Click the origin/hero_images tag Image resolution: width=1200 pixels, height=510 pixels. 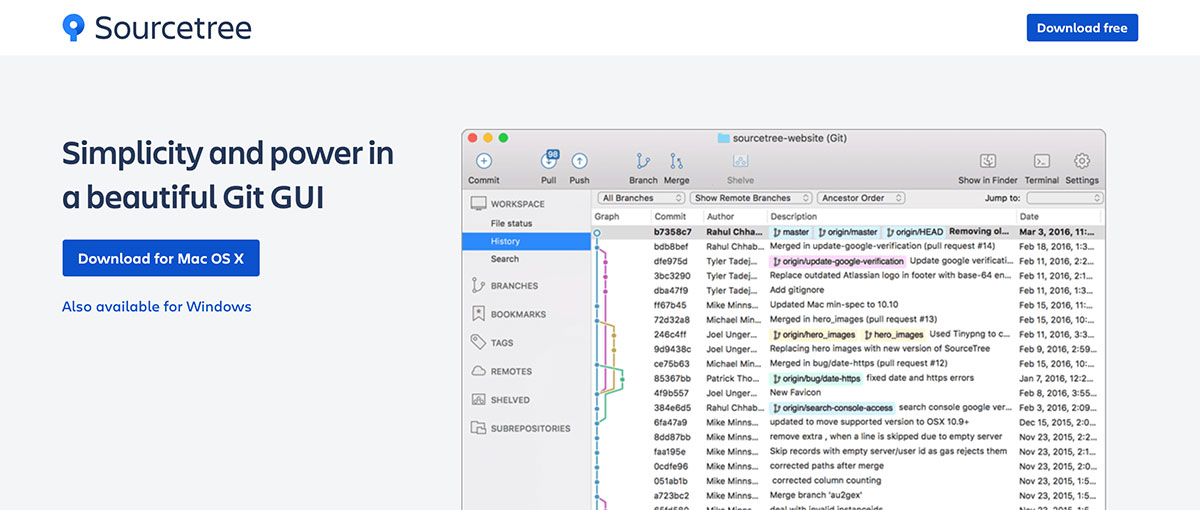[x=814, y=334]
